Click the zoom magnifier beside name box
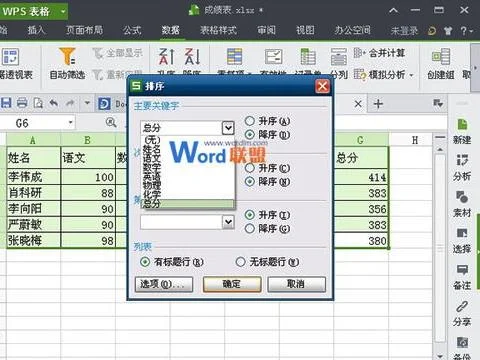The image size is (480, 360). pos(111,123)
